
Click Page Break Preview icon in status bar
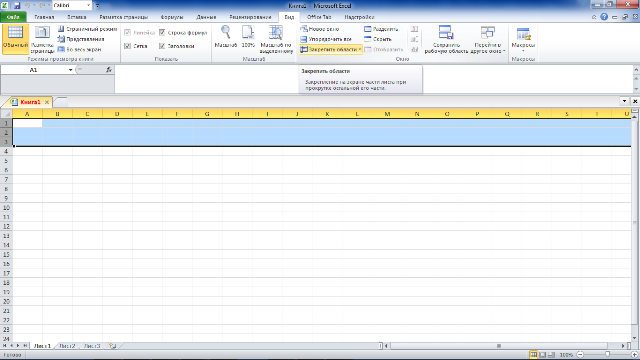[551, 355]
